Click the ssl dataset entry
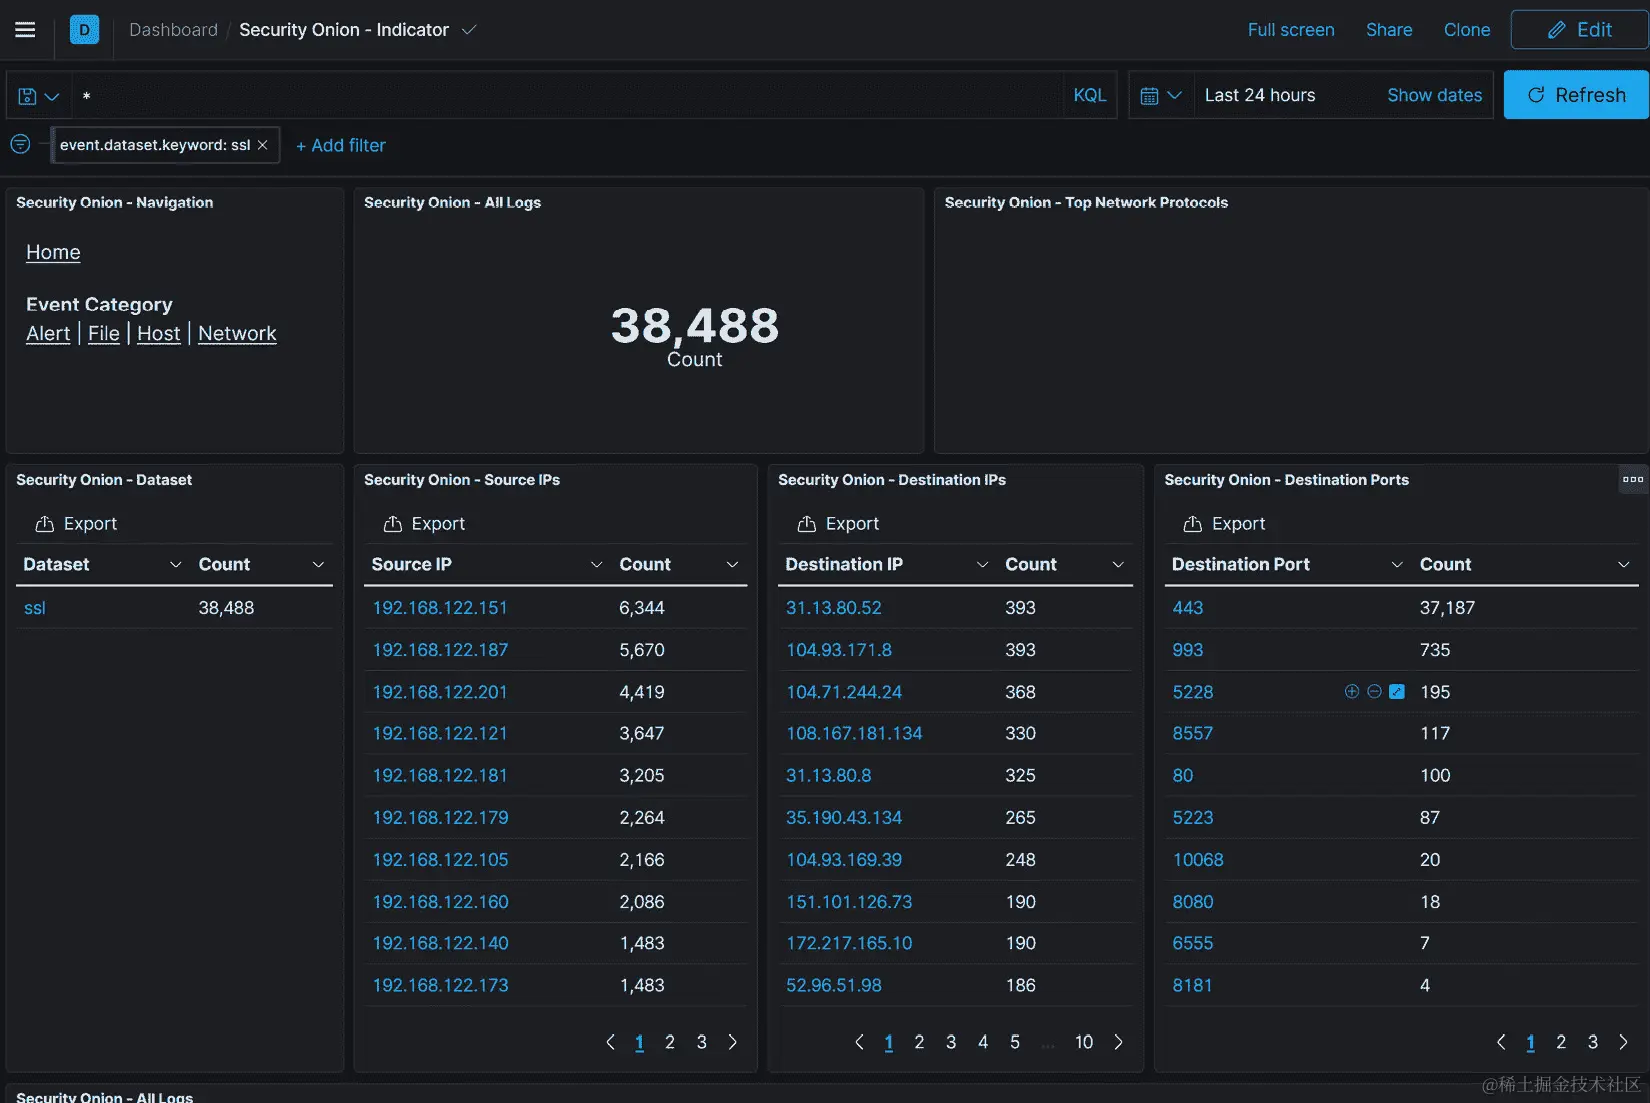The width and height of the screenshot is (1650, 1103). point(35,607)
